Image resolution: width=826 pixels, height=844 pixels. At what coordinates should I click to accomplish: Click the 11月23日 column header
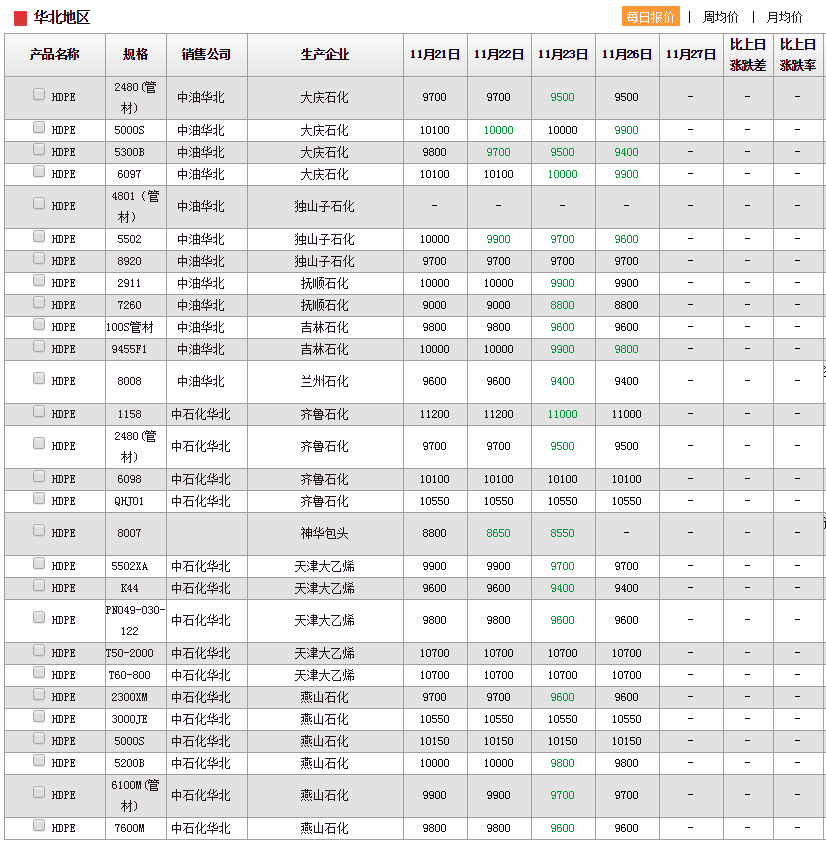pos(563,54)
